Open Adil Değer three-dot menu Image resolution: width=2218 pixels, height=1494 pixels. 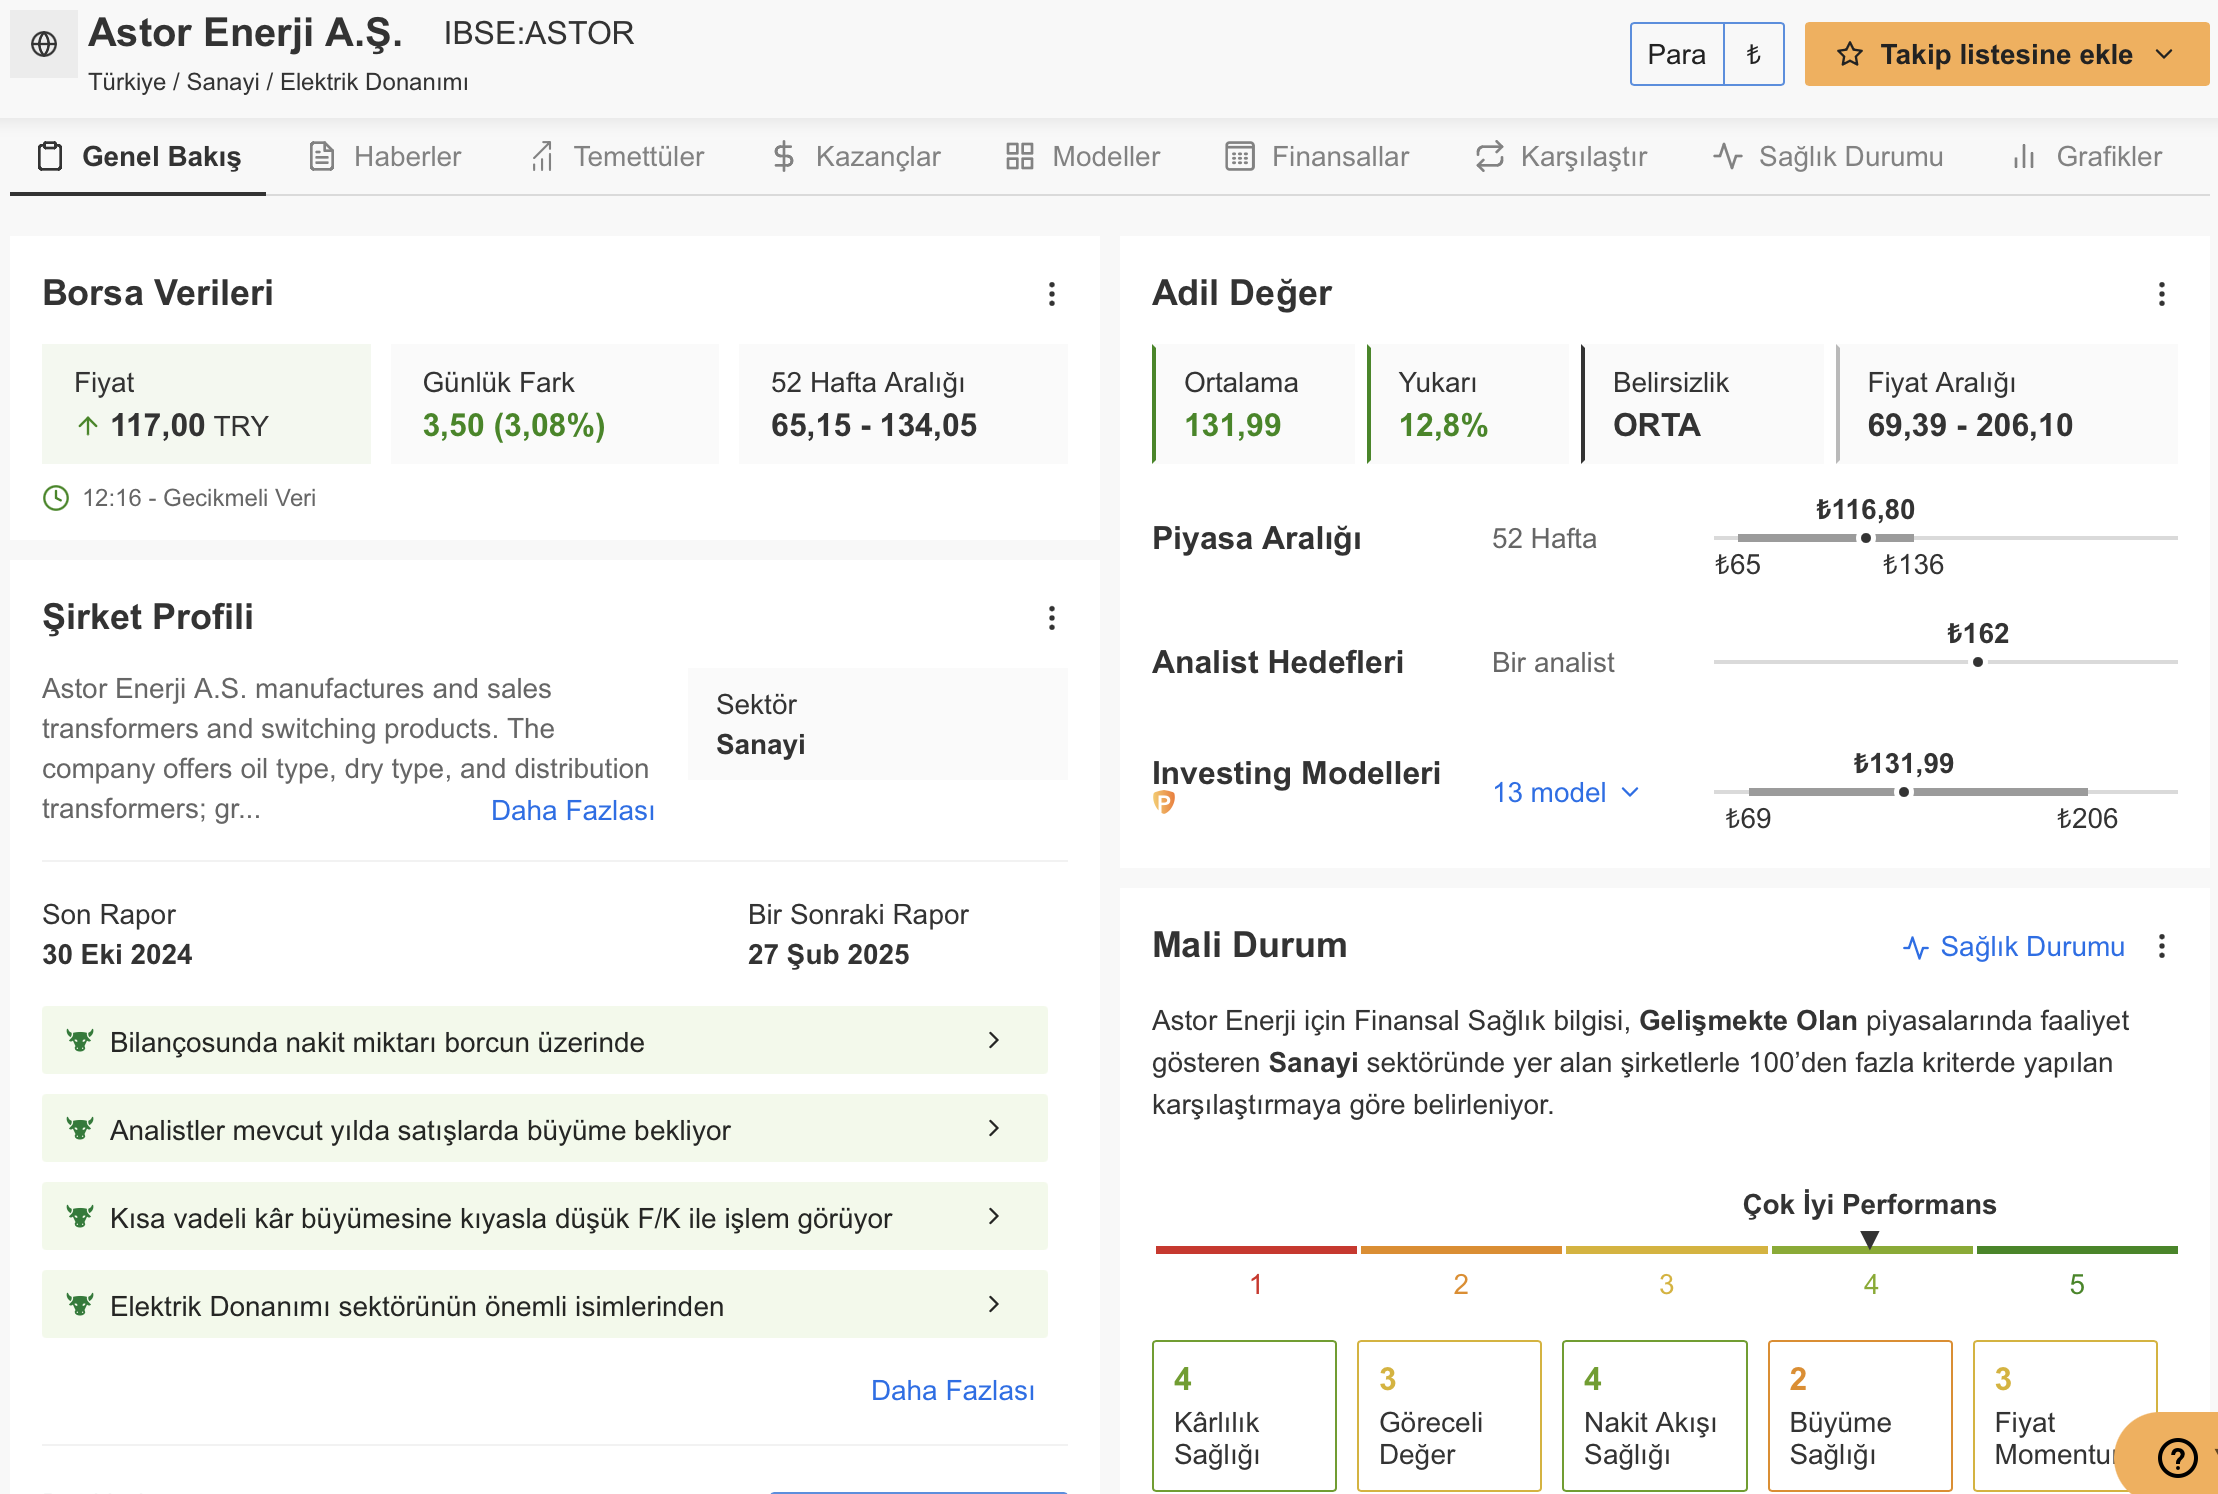pos(2162,294)
